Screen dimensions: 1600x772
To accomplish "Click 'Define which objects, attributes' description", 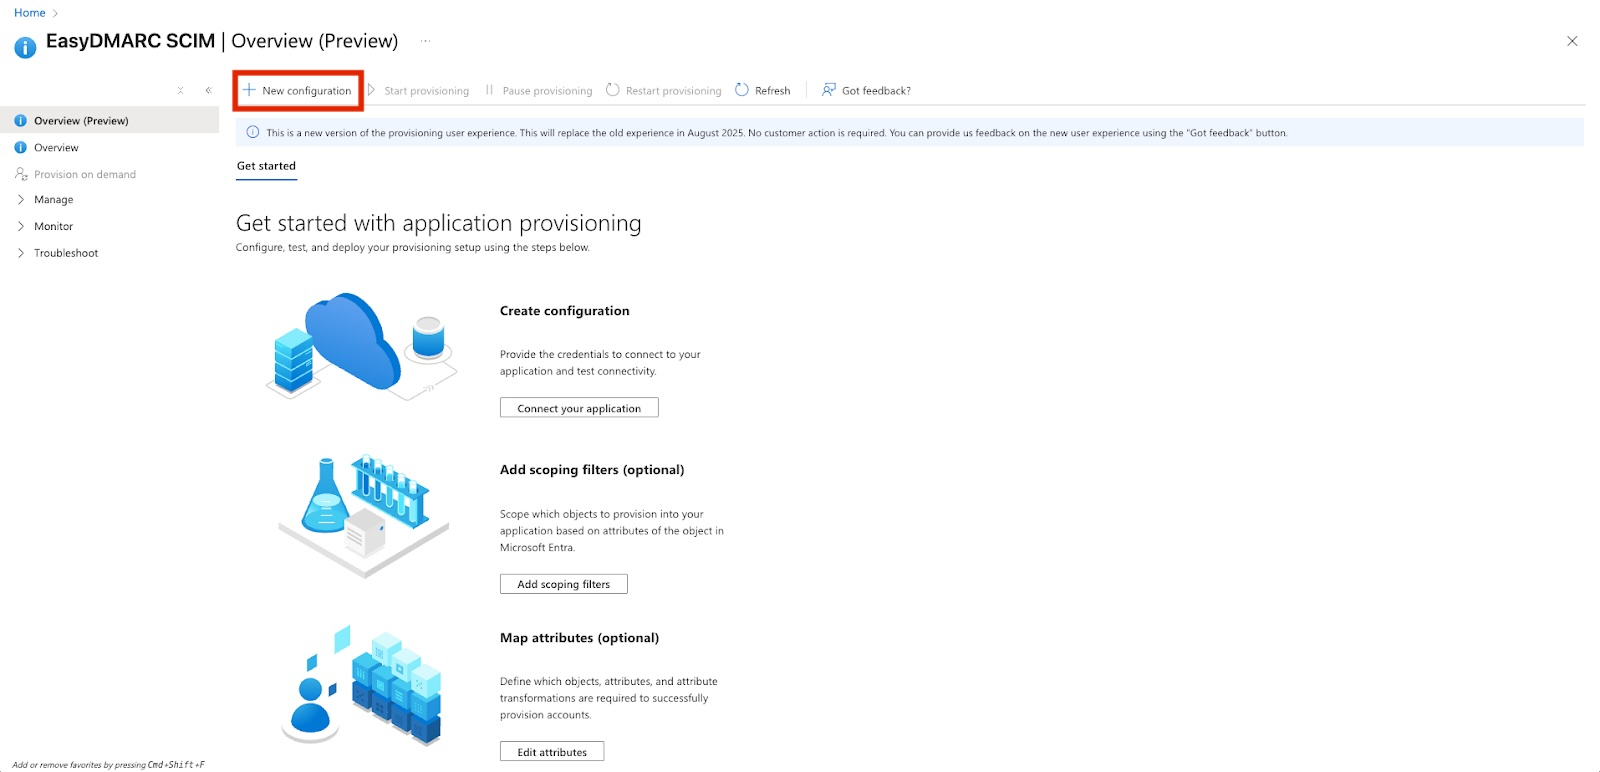I will tap(609, 698).
